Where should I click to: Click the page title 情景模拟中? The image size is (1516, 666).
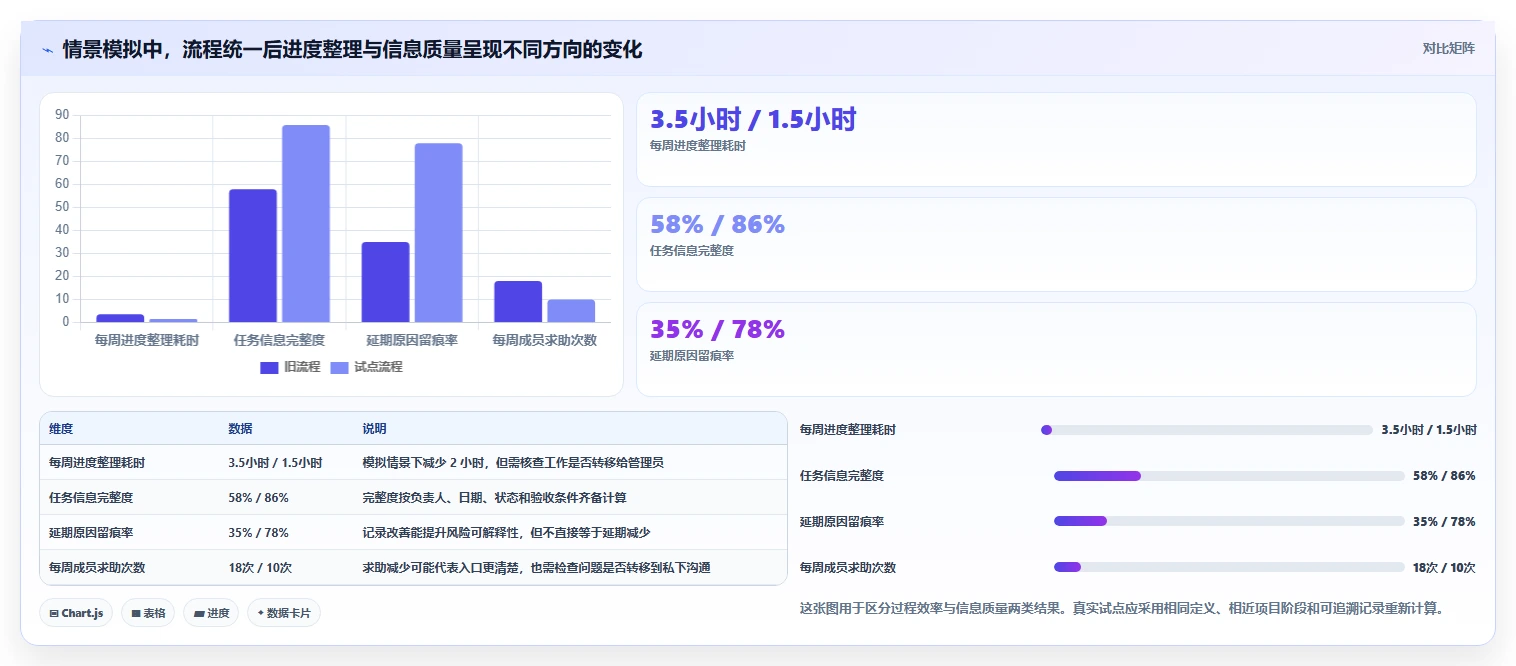pos(352,49)
